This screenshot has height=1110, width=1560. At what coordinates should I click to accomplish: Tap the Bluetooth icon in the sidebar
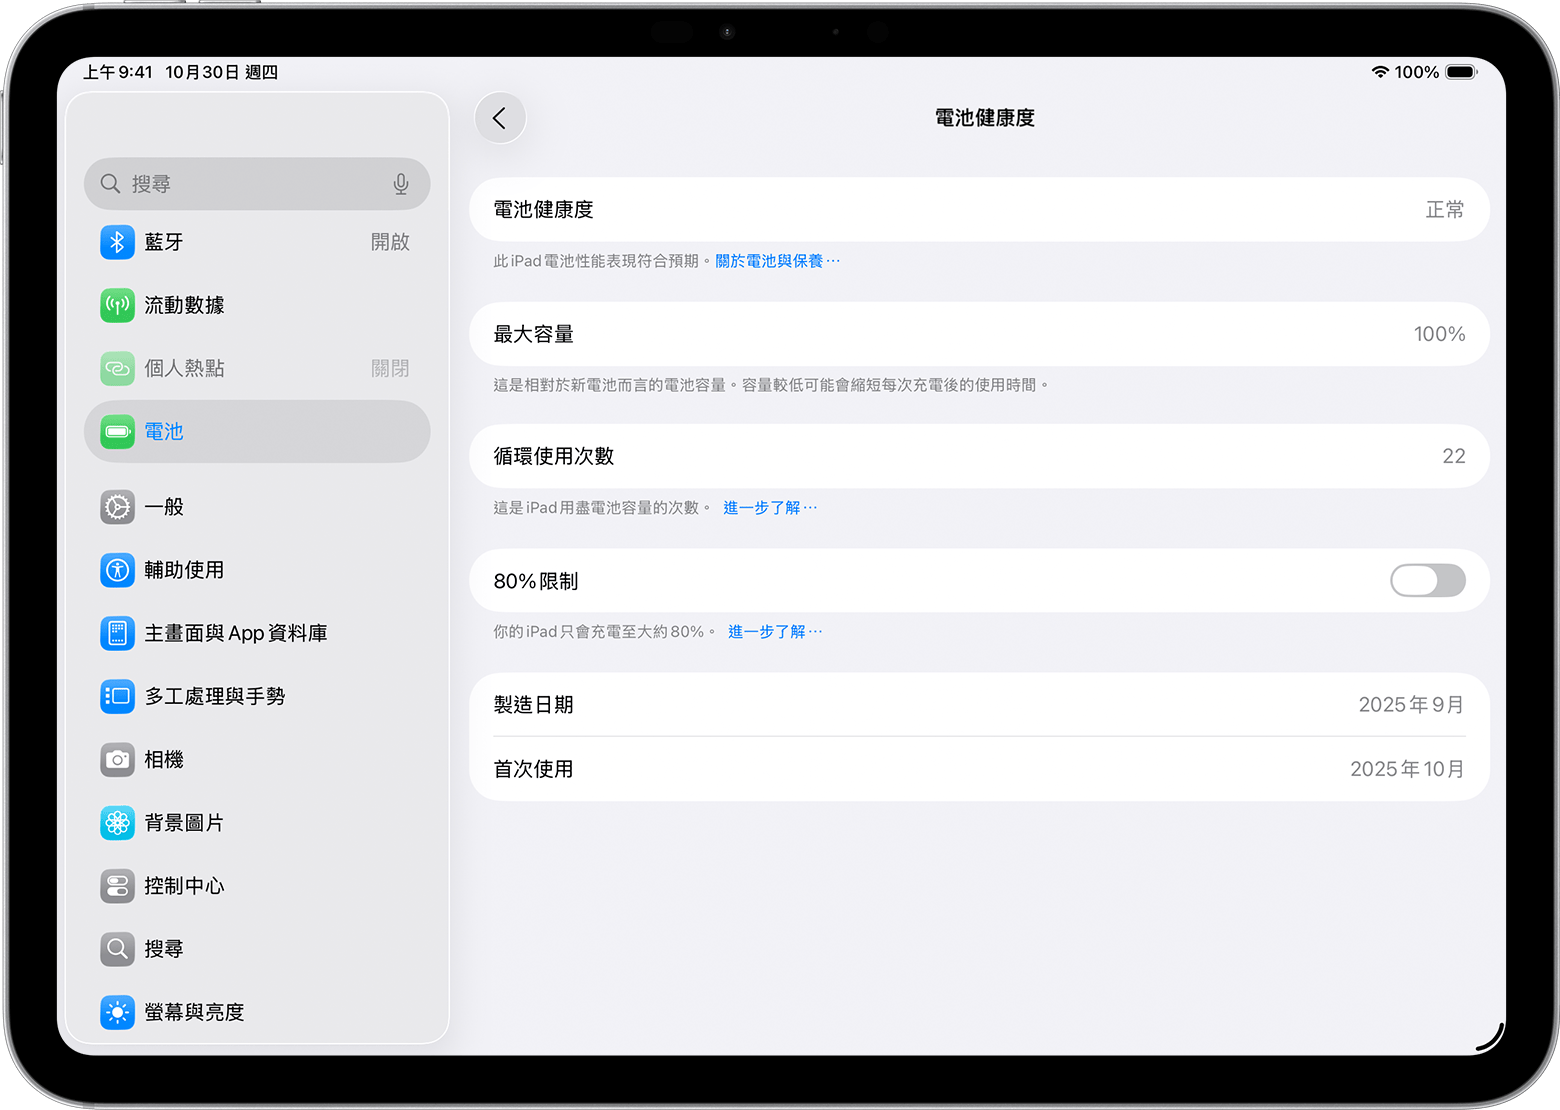point(117,242)
